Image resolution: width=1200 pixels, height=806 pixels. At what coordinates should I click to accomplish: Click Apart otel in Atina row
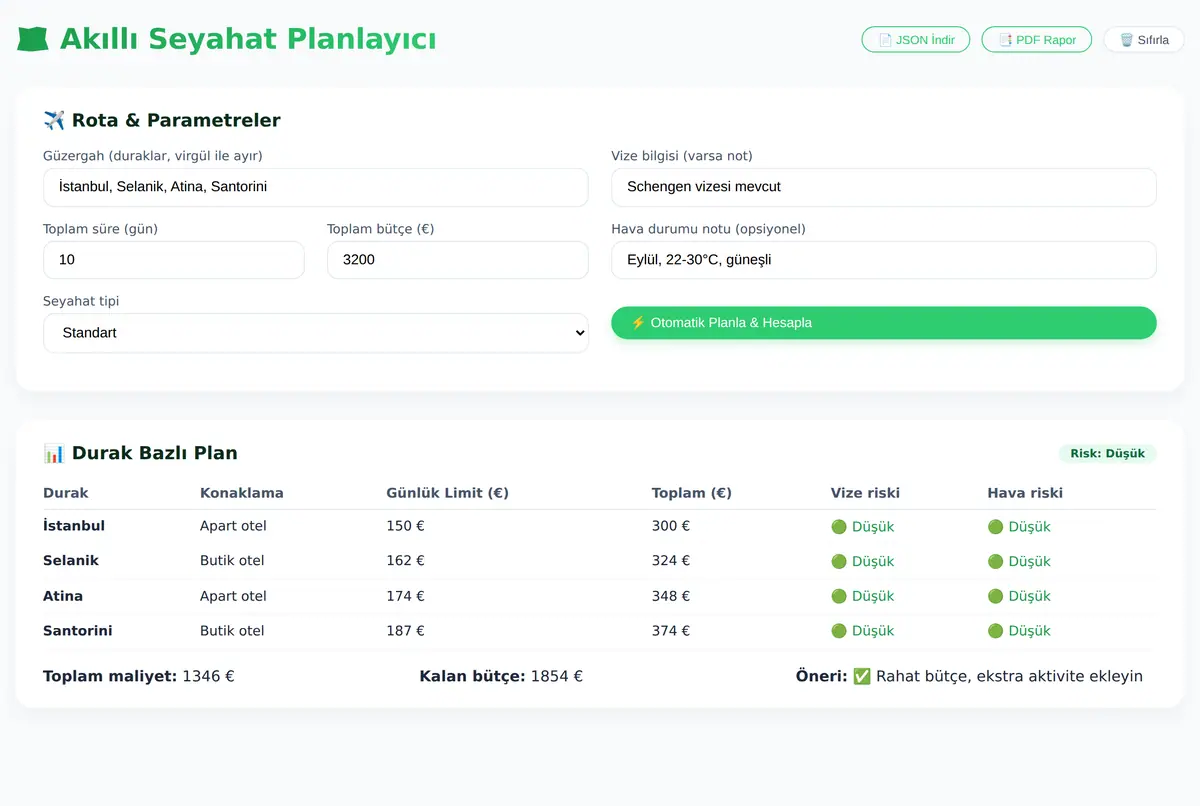click(233, 596)
